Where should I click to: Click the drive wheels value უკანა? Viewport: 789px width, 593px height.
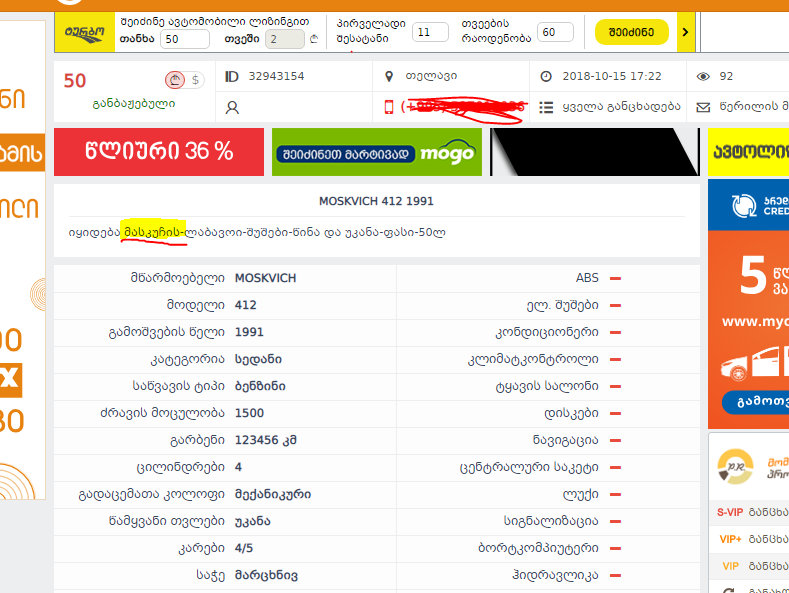pyautogui.click(x=253, y=521)
